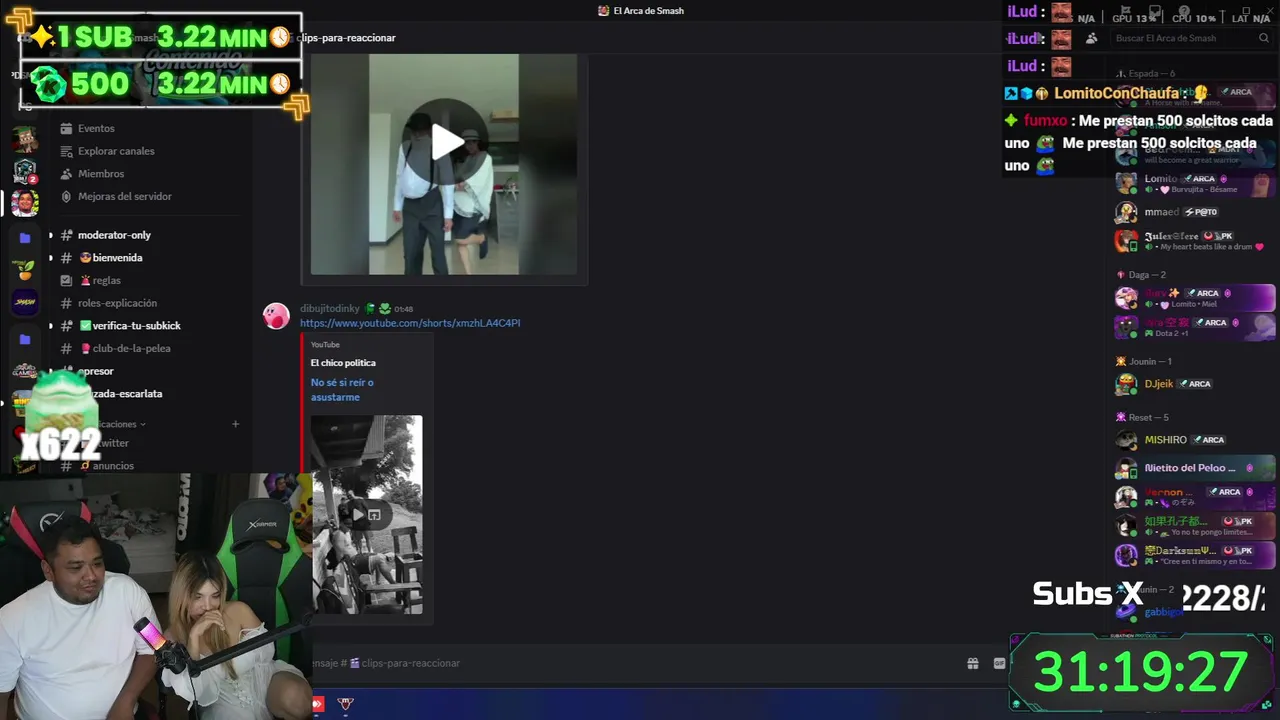This screenshot has height=720, width=1280.
Task: Open the 'El chico política' embed title
Action: click(x=343, y=363)
